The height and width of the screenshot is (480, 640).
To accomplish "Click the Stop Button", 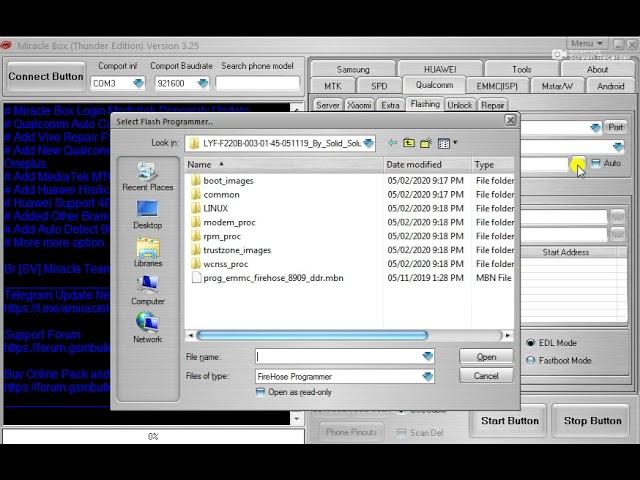I will (592, 421).
